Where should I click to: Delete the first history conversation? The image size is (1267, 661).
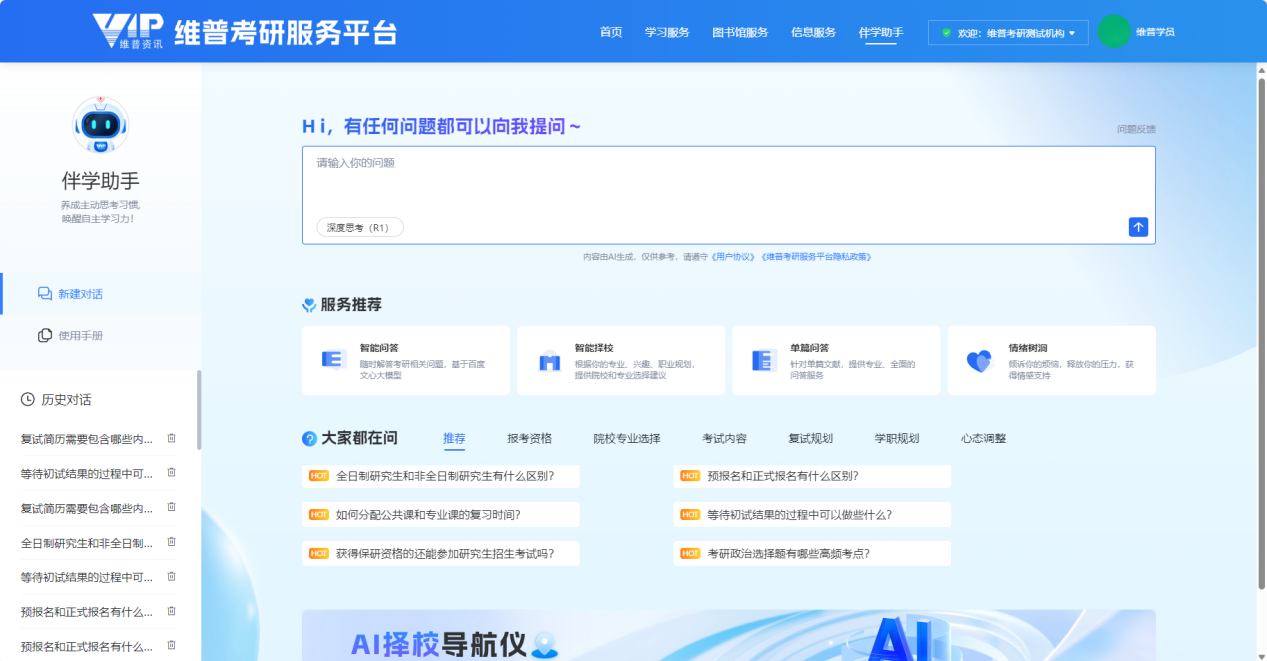point(171,438)
